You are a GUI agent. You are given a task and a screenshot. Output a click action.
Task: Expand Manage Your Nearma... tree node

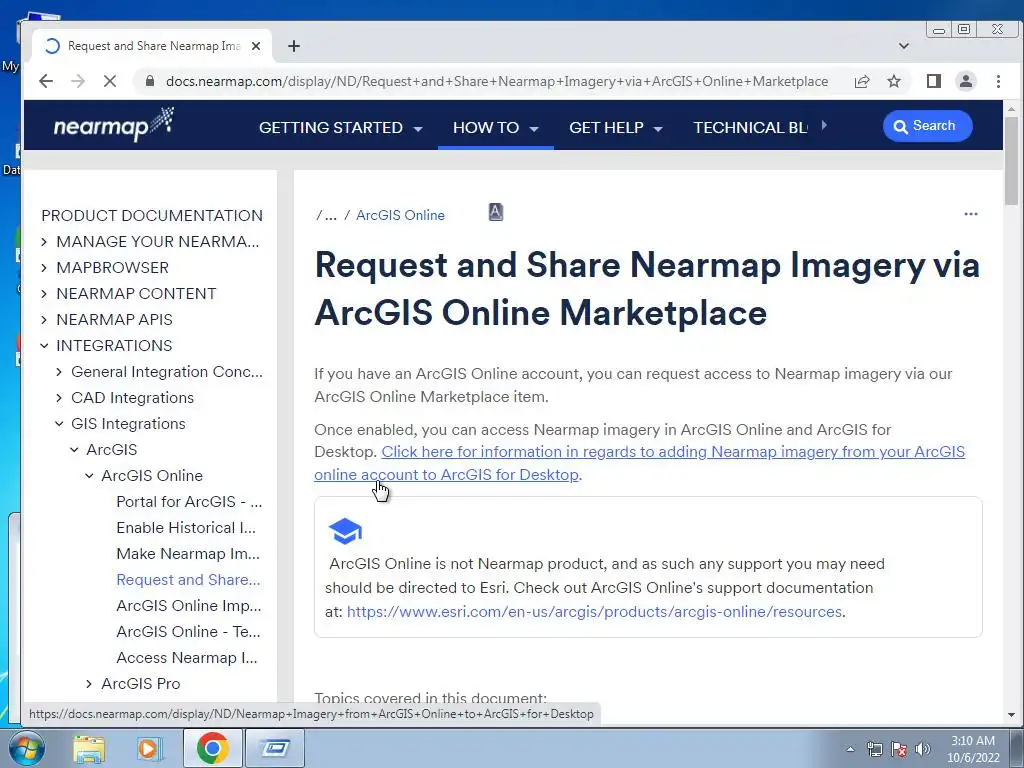44,242
